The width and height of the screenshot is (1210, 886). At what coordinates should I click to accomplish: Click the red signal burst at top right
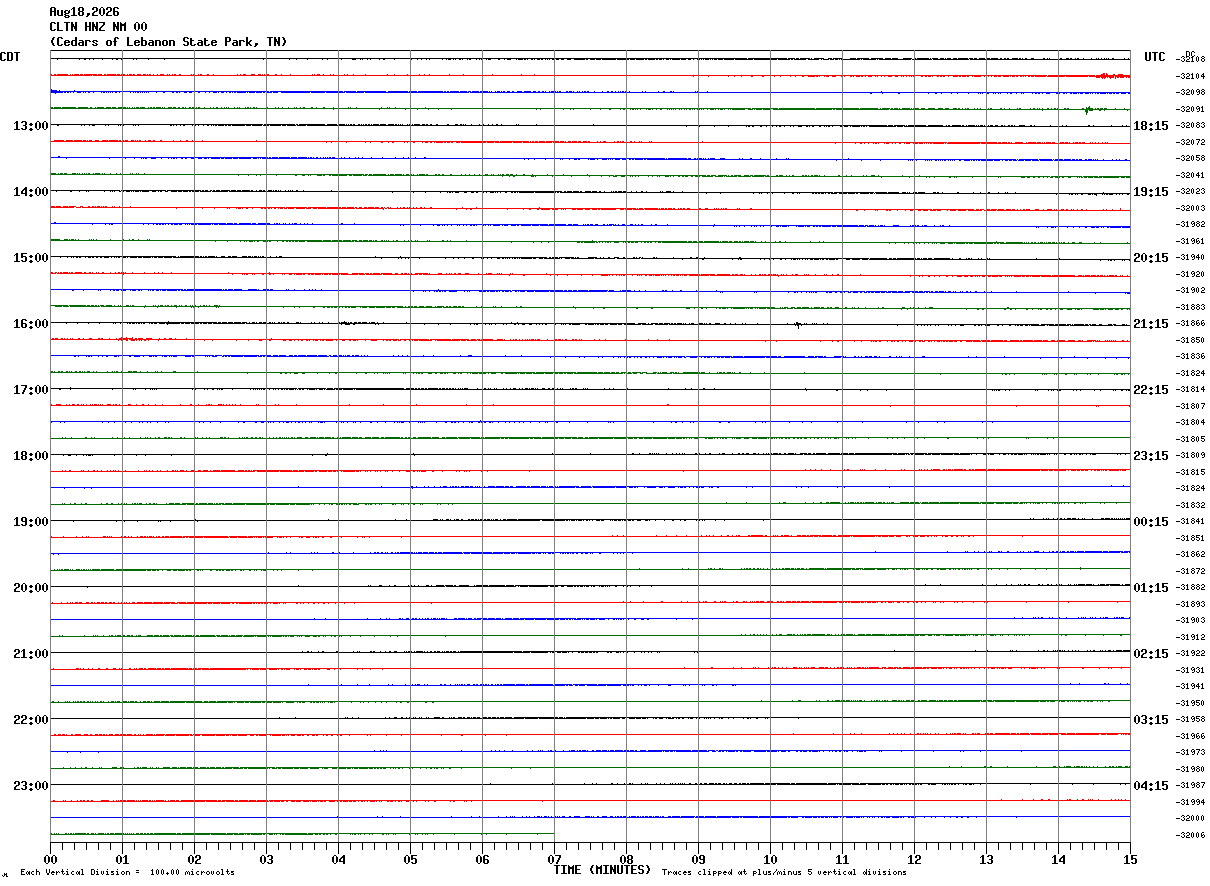(x=1113, y=76)
